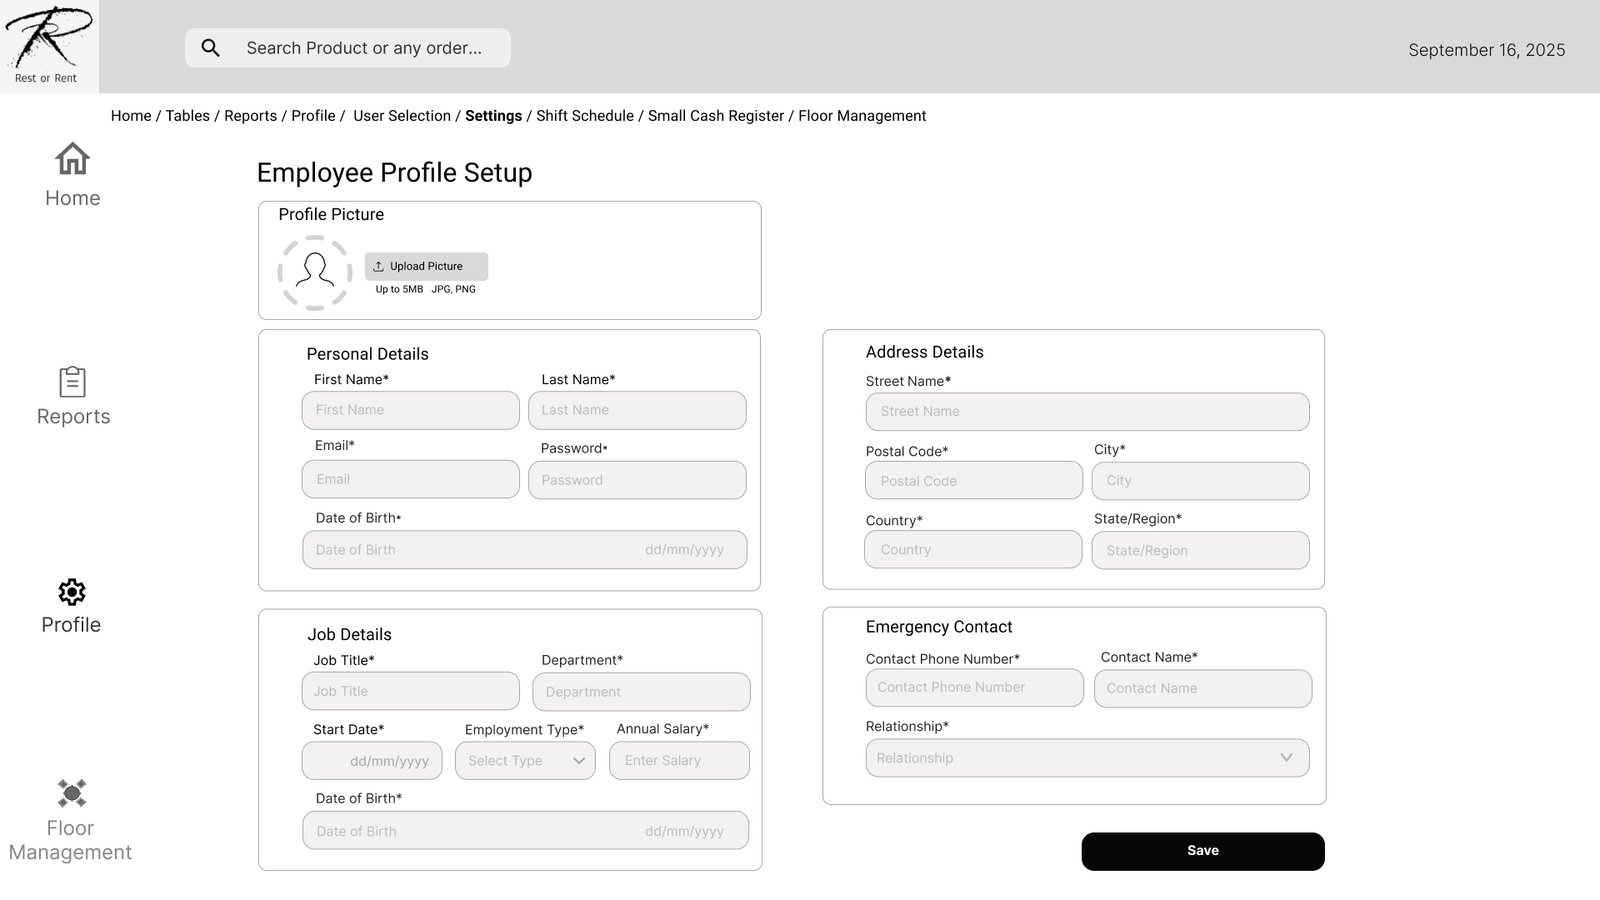The image size is (1600, 900).
Task: Click the search magnifier icon
Action: [210, 48]
